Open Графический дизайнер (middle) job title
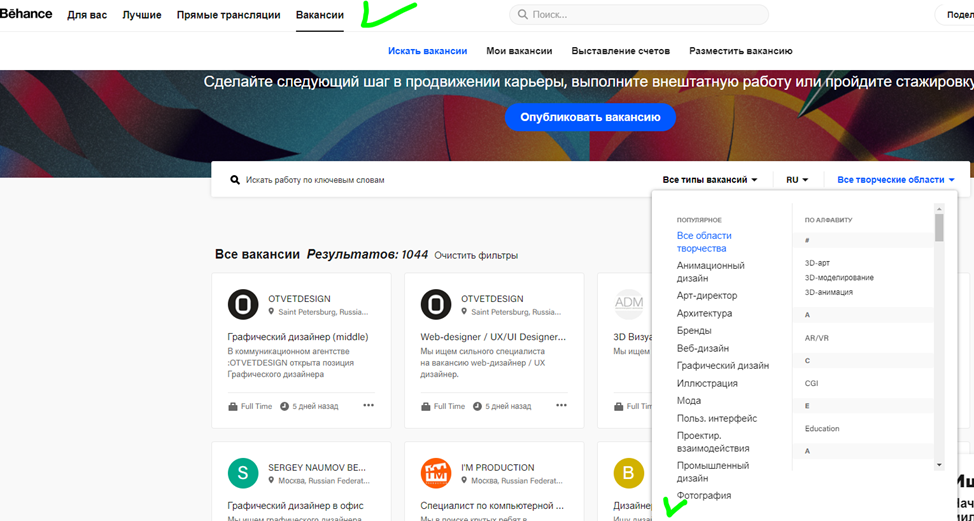974x521 pixels. [x=298, y=337]
